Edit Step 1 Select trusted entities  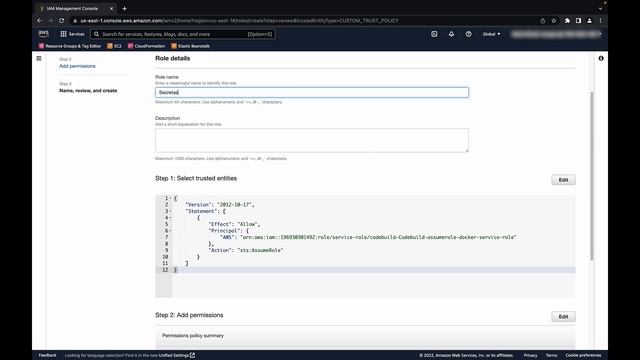(563, 180)
